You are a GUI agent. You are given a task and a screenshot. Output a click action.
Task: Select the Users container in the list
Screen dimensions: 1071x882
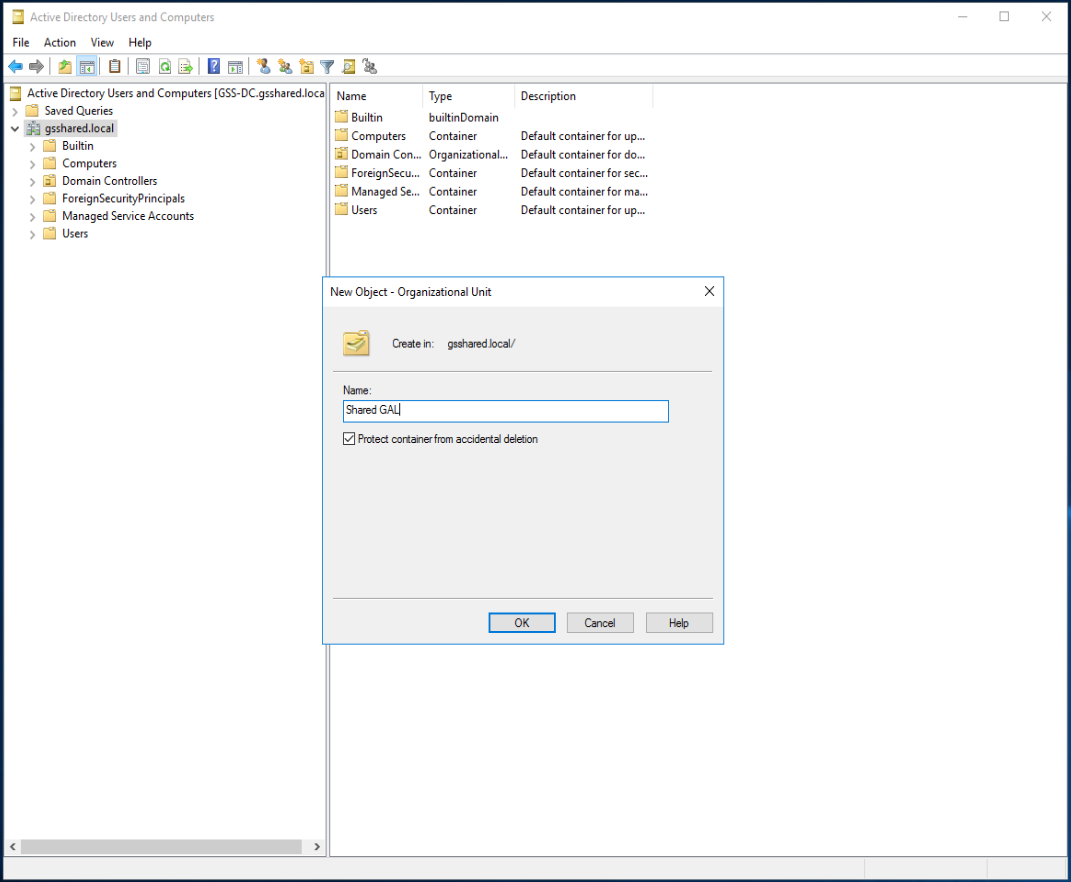(364, 210)
